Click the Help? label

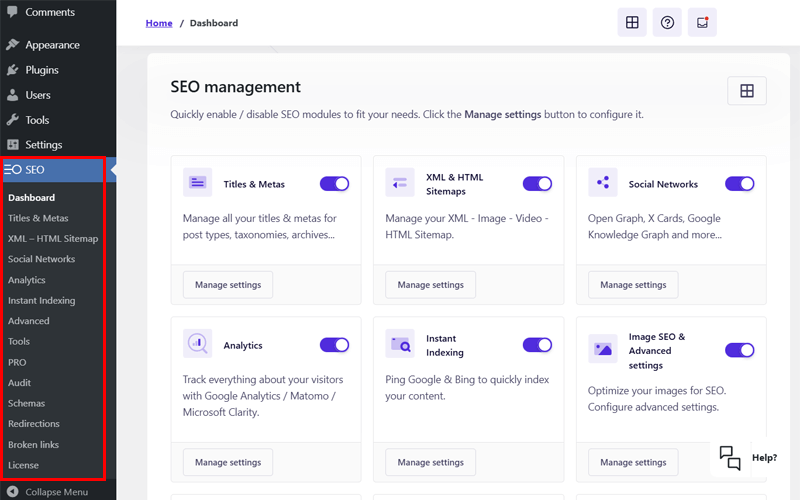764,458
